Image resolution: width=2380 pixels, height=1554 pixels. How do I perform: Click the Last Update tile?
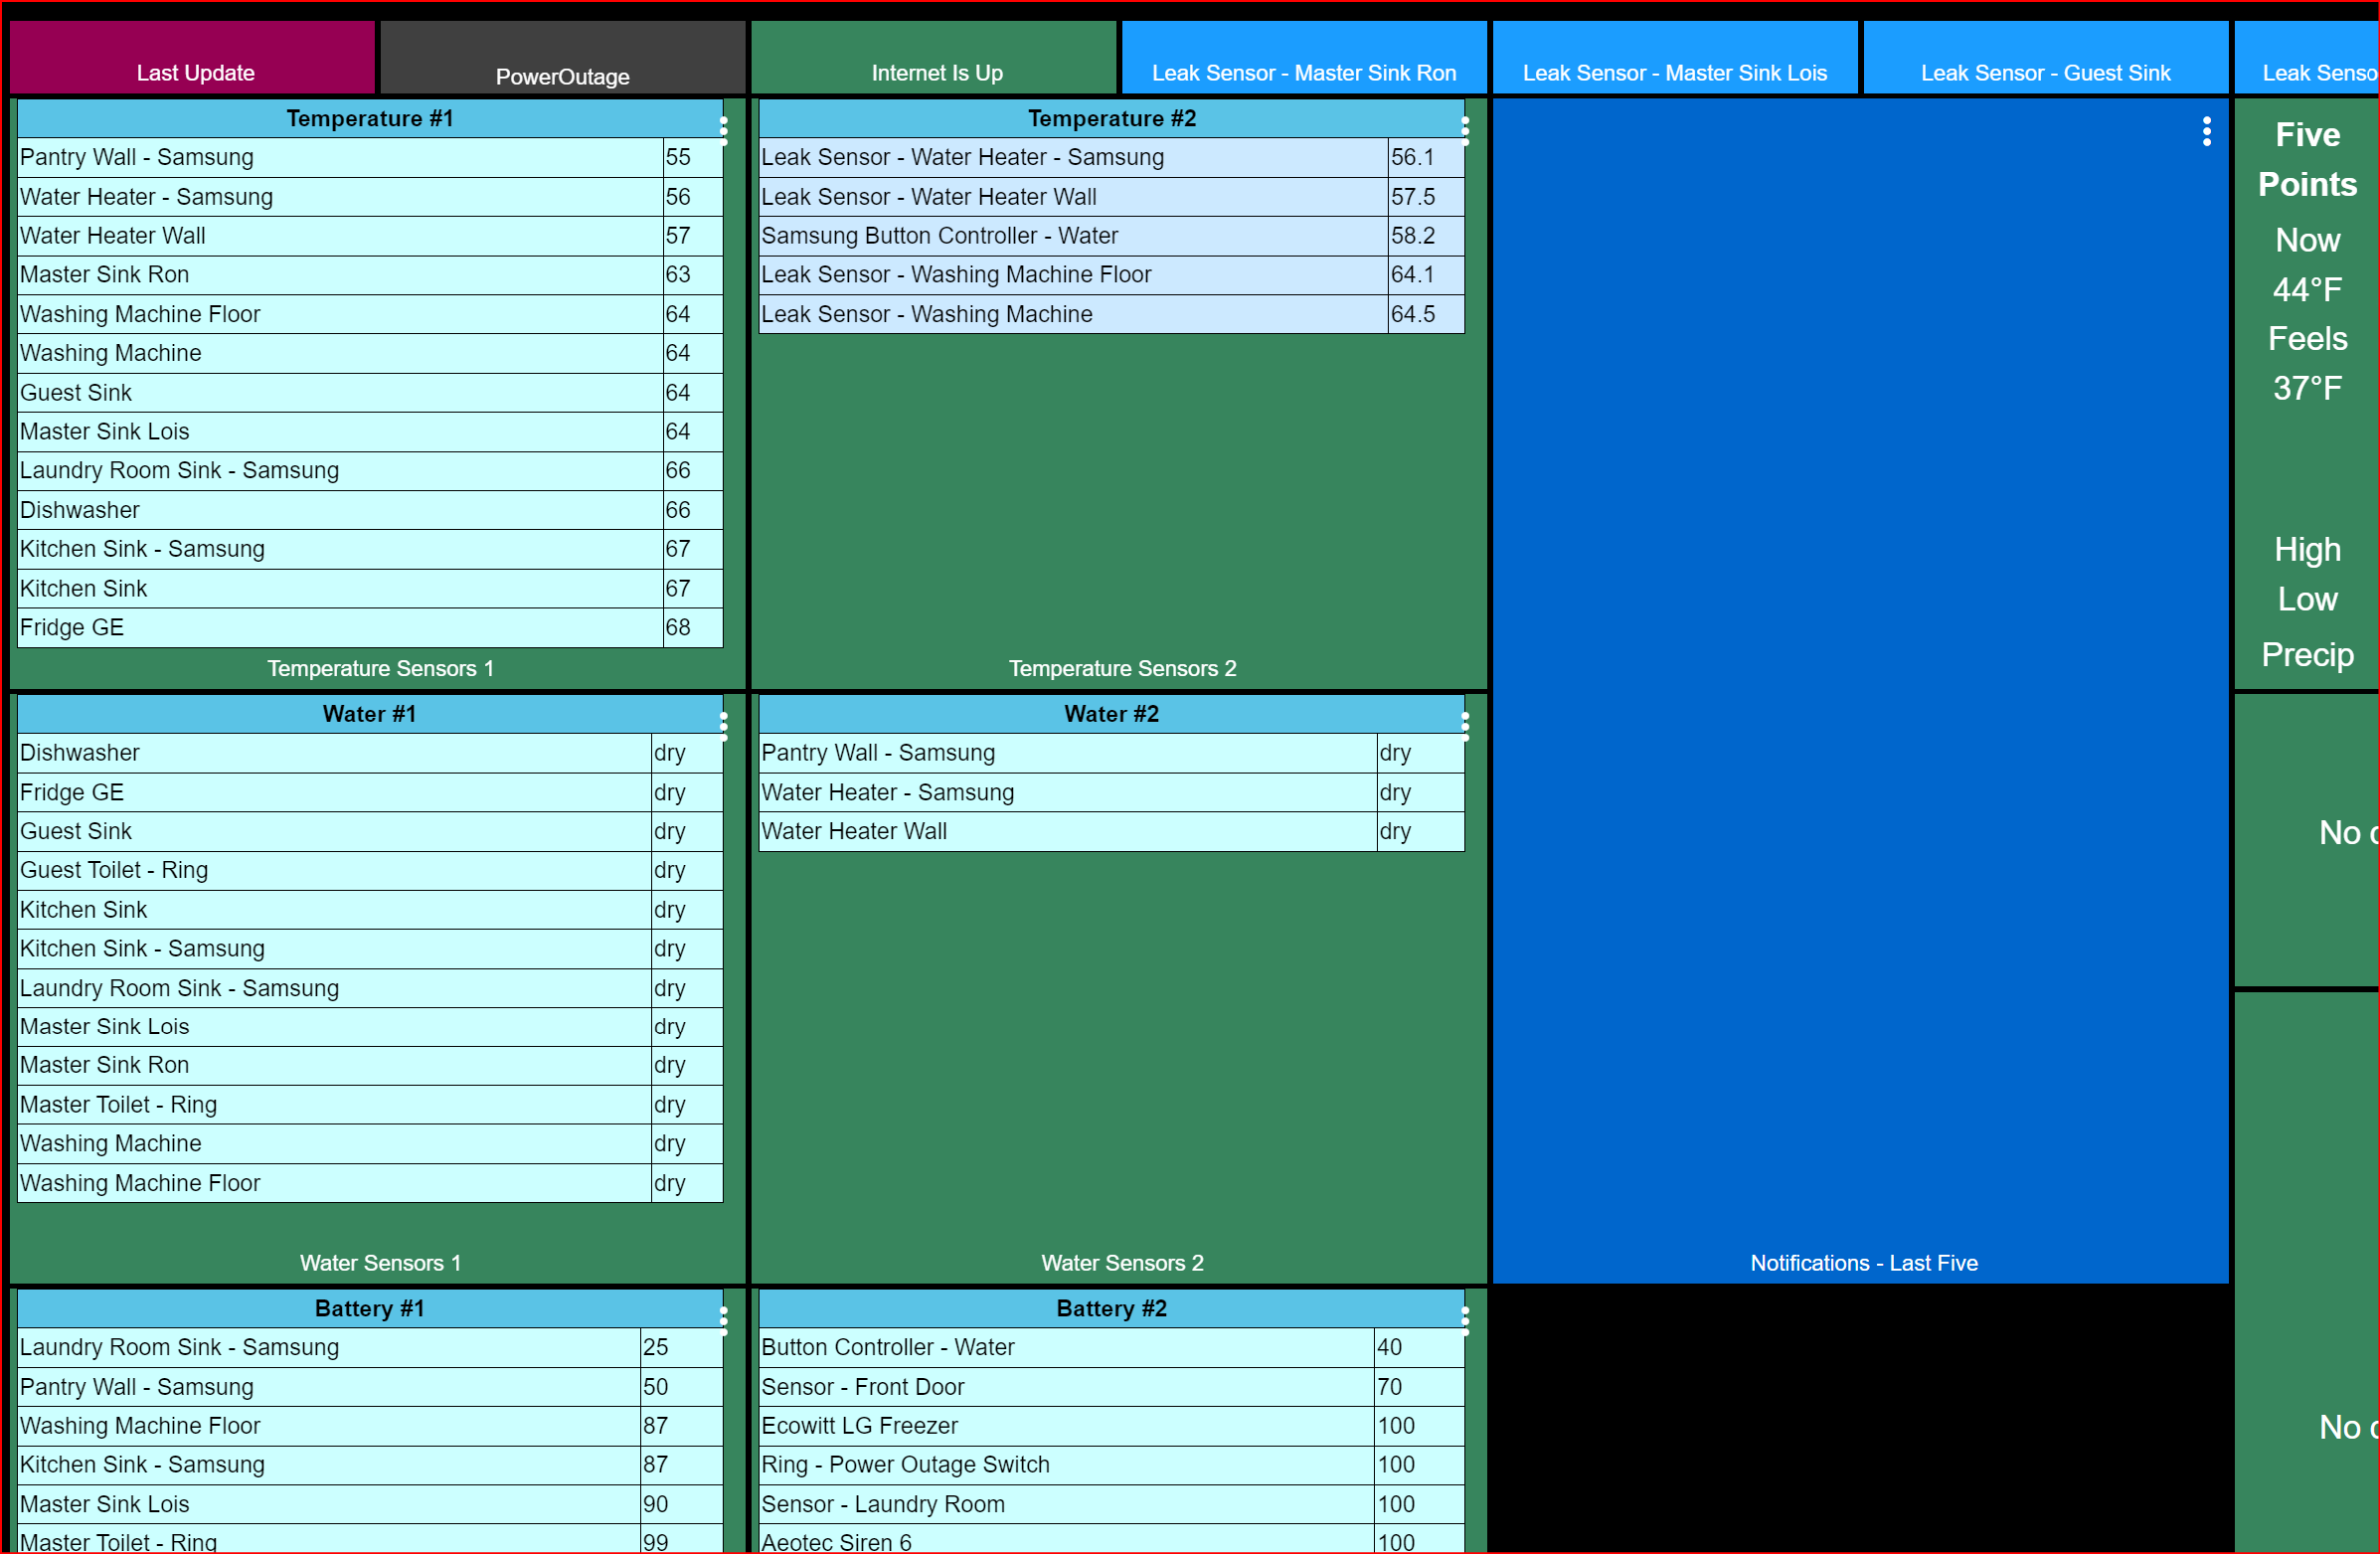pos(194,57)
